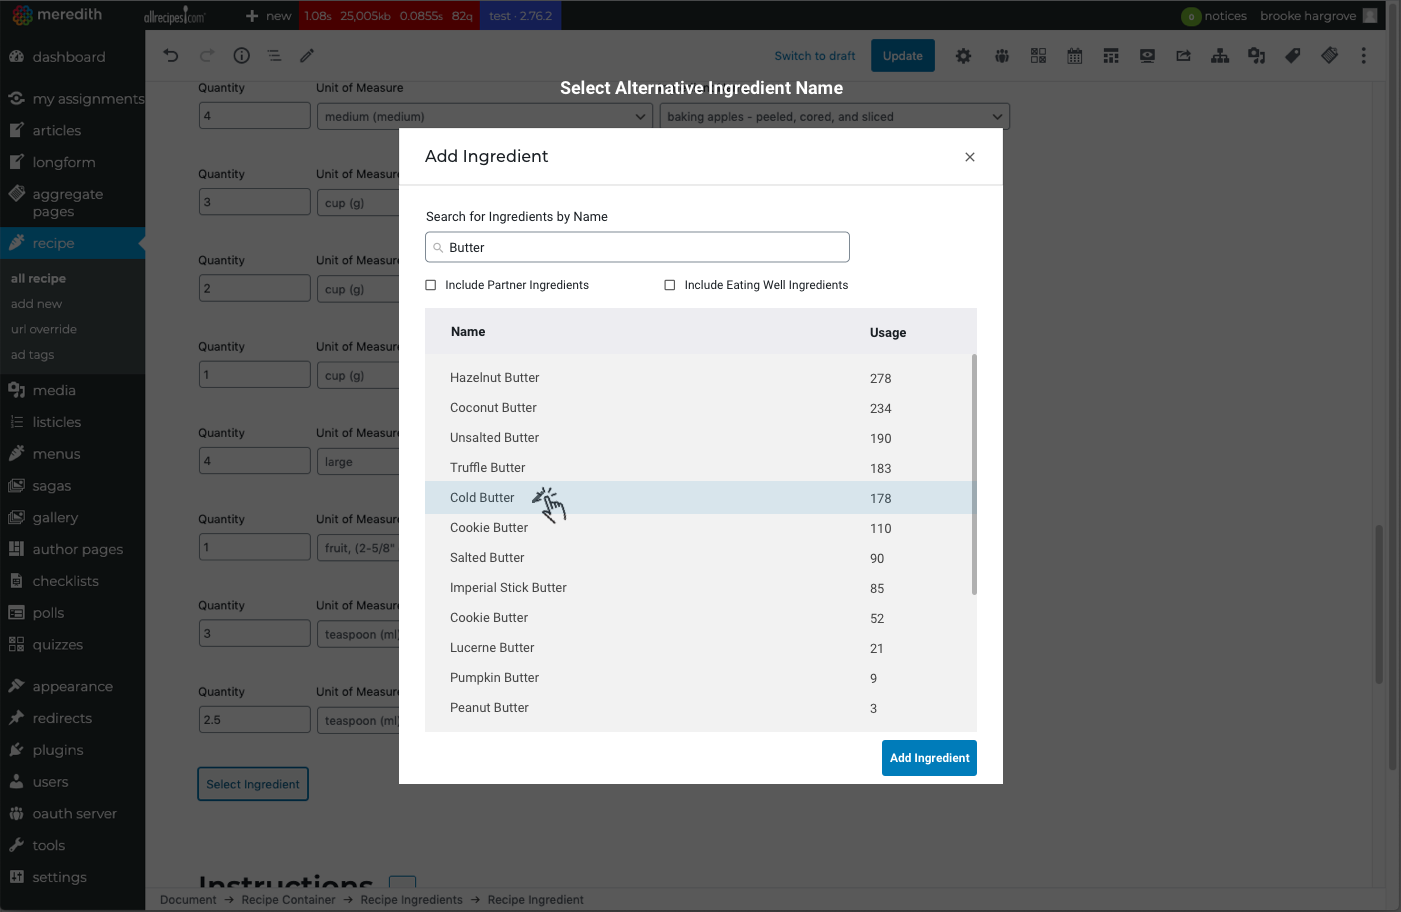Image resolution: width=1401 pixels, height=912 pixels.
Task: Click the ticket label icon
Action: 1330,56
